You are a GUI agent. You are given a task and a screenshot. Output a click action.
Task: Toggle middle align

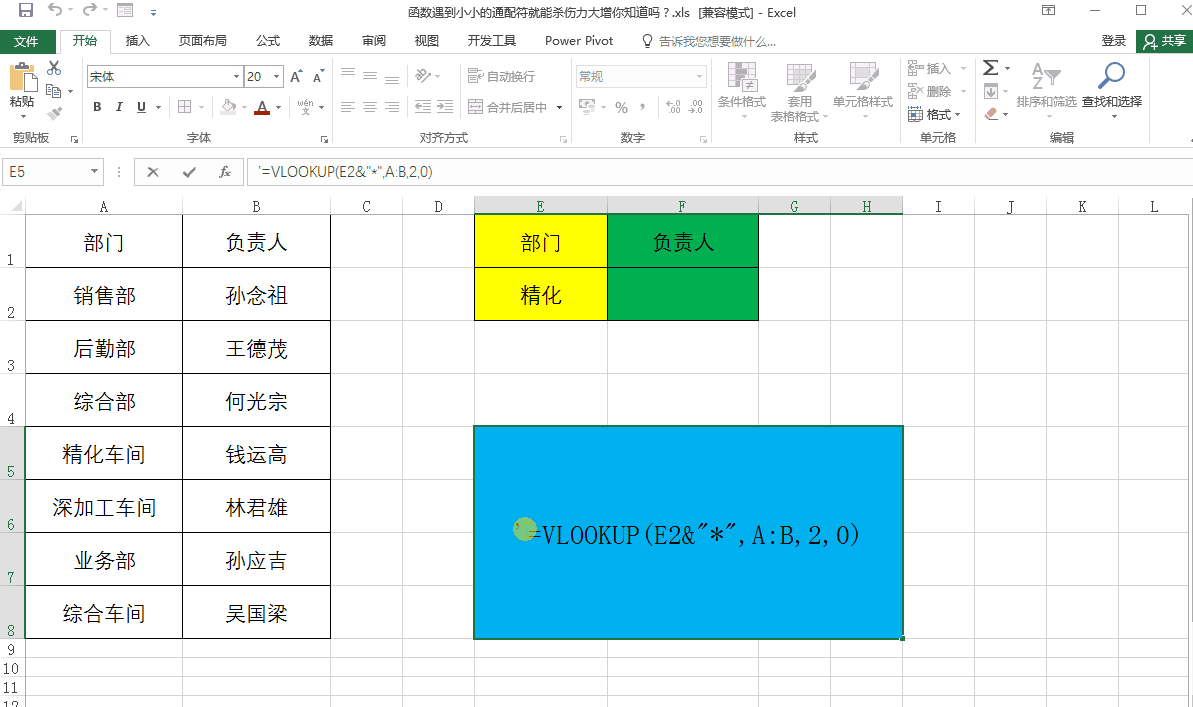pyautogui.click(x=370, y=76)
